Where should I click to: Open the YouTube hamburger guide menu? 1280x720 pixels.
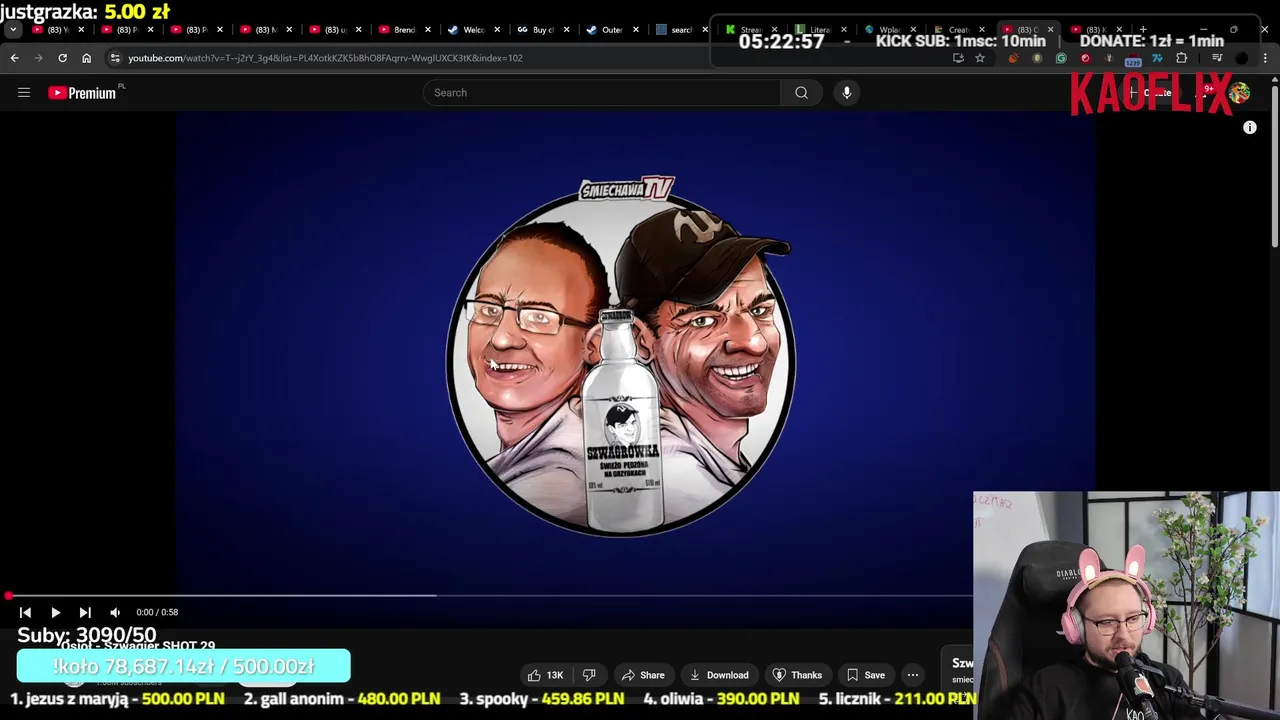(x=24, y=93)
